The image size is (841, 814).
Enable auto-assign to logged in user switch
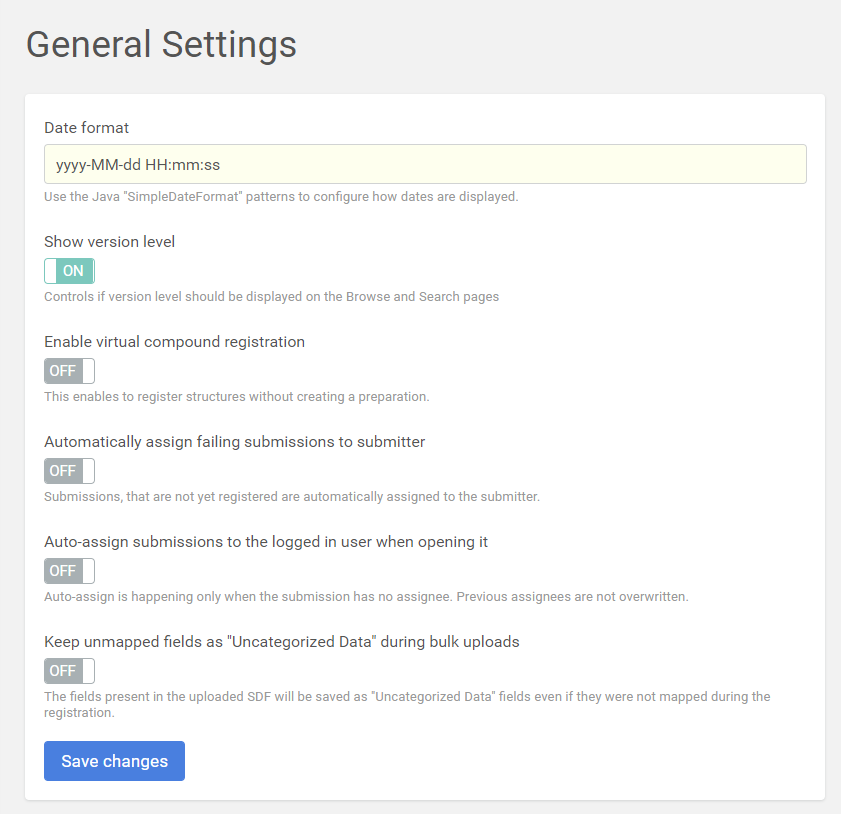click(x=69, y=571)
